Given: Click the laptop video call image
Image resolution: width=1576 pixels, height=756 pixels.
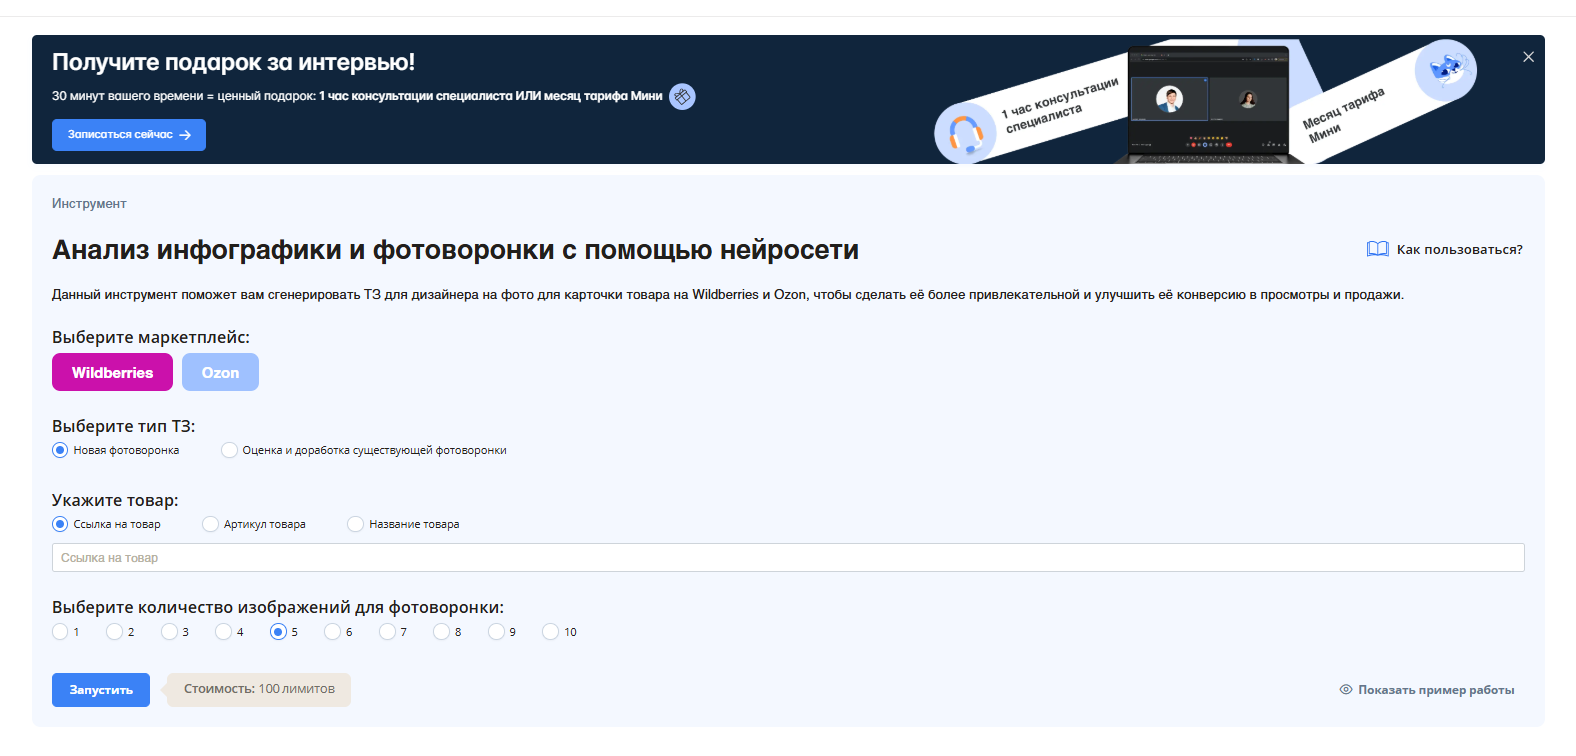Looking at the screenshot, I should coord(1208,102).
